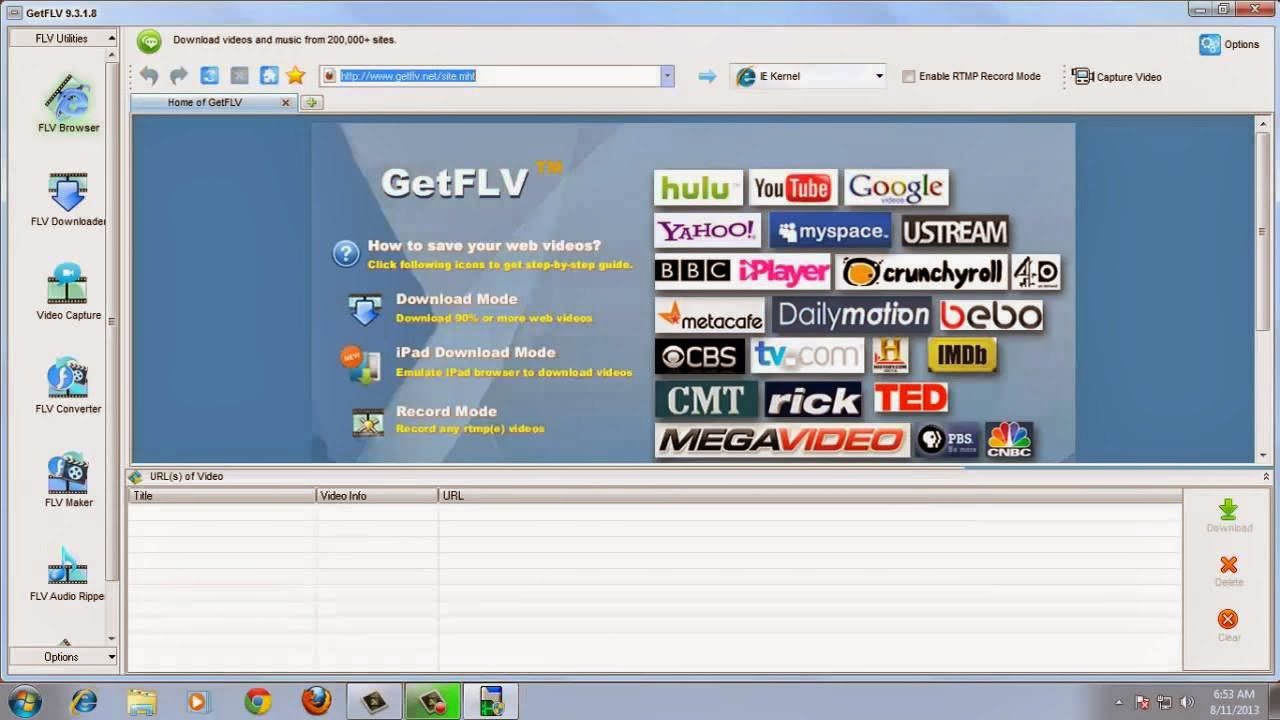Open iPad Download Mode guide link
Image resolution: width=1280 pixels, height=720 pixels.
475,352
